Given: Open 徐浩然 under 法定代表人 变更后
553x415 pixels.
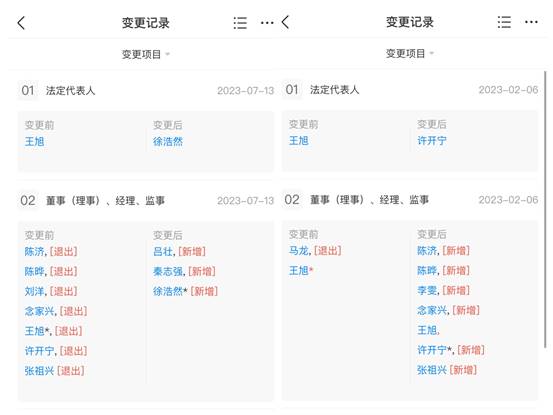Looking at the screenshot, I should [x=168, y=142].
